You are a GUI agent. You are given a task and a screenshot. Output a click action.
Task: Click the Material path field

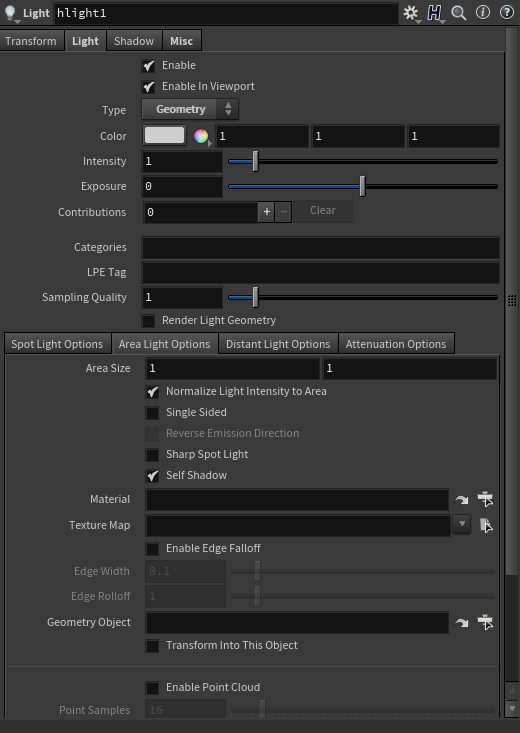[x=297, y=500]
